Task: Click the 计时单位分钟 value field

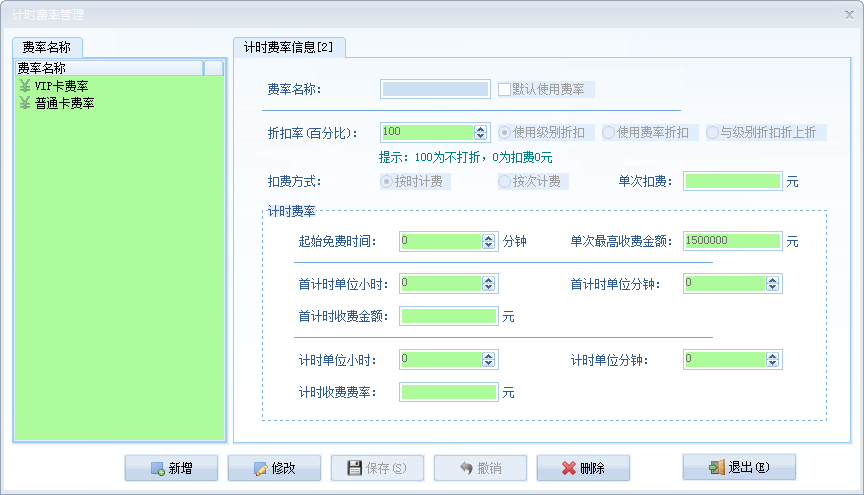Action: pos(725,359)
